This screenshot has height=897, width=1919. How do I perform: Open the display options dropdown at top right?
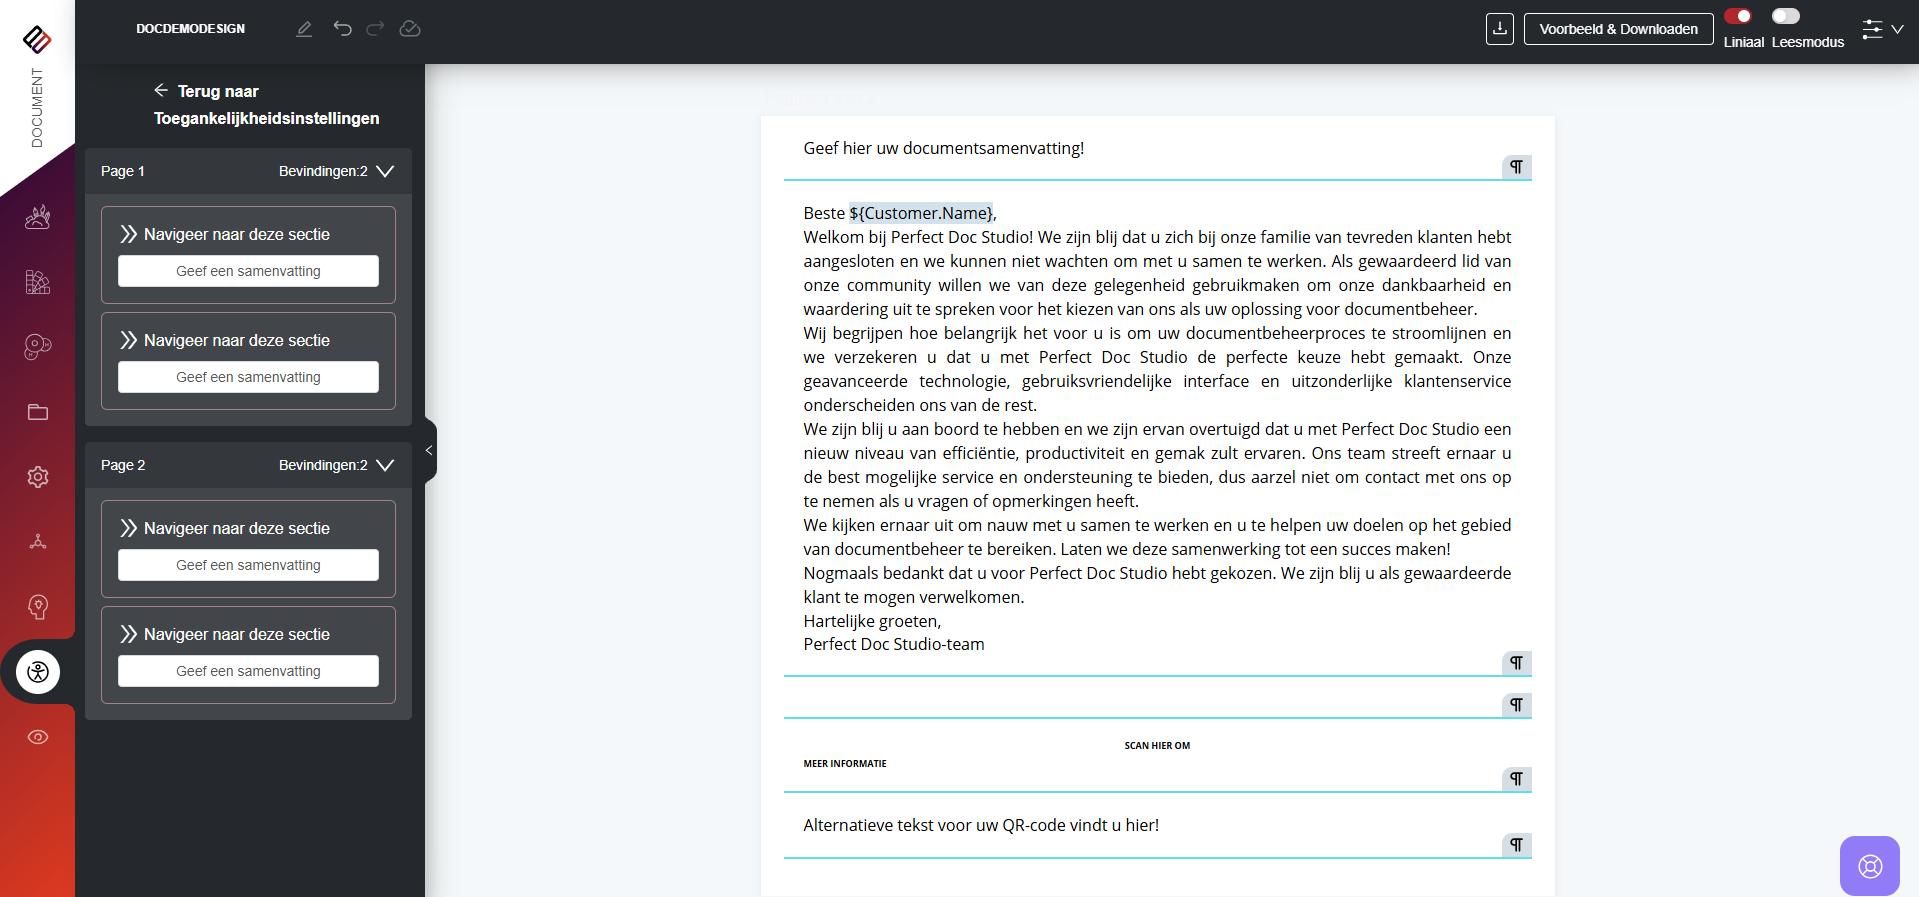coord(1882,29)
